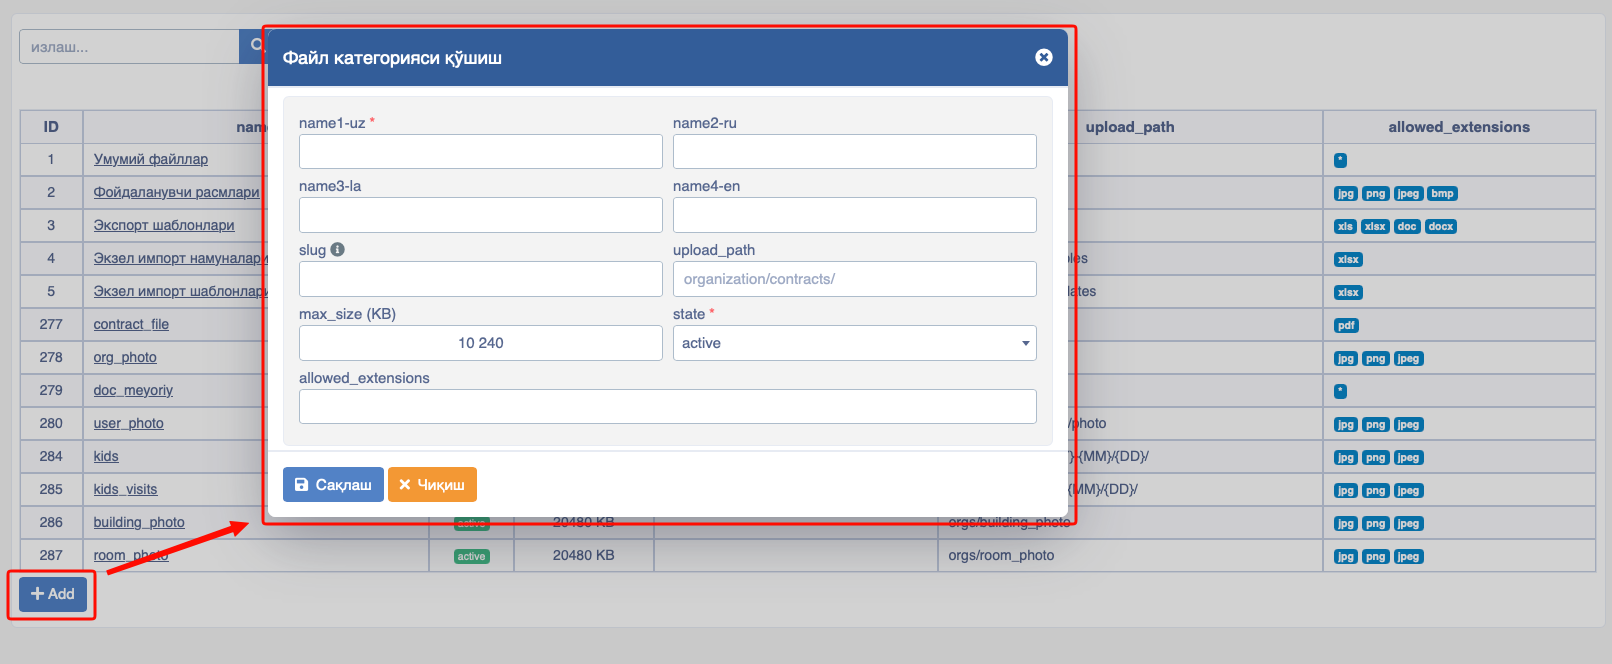1612x664 pixels.
Task: Open the org_photo link
Action: 125,357
